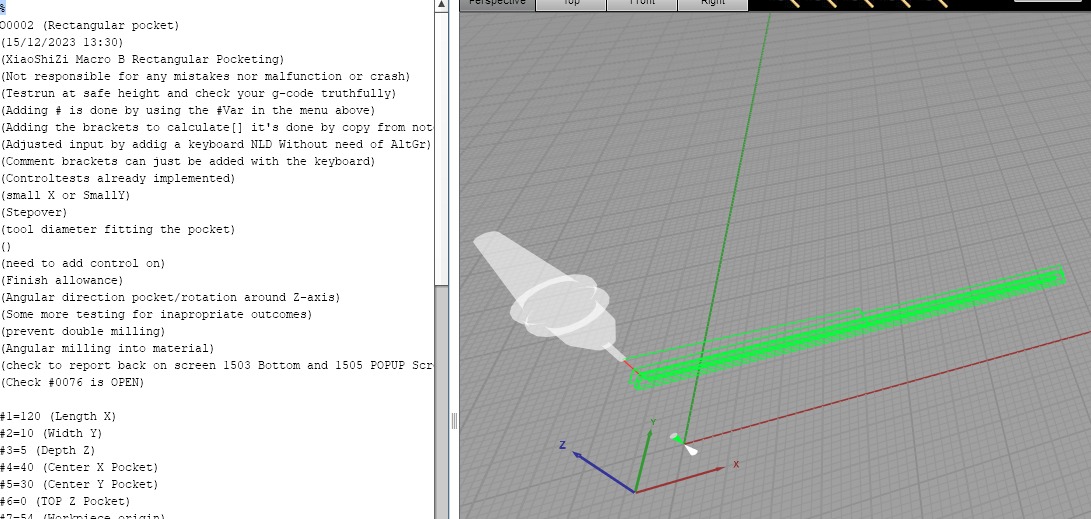The width and height of the screenshot is (1091, 519).
Task: Click the '(Stepover)' comment line
Action: pos(34,212)
